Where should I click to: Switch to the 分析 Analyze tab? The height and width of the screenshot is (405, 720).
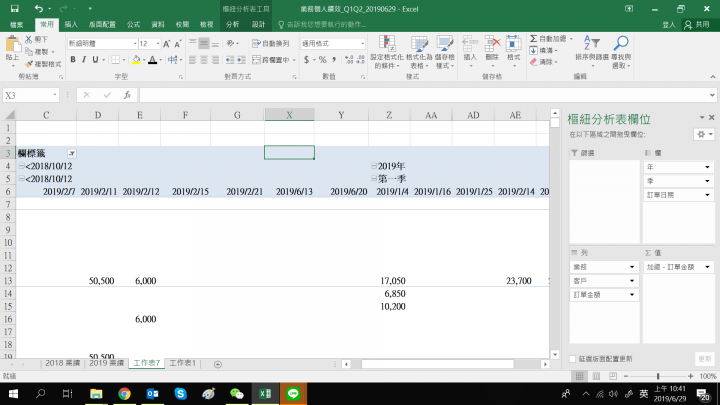pos(232,24)
